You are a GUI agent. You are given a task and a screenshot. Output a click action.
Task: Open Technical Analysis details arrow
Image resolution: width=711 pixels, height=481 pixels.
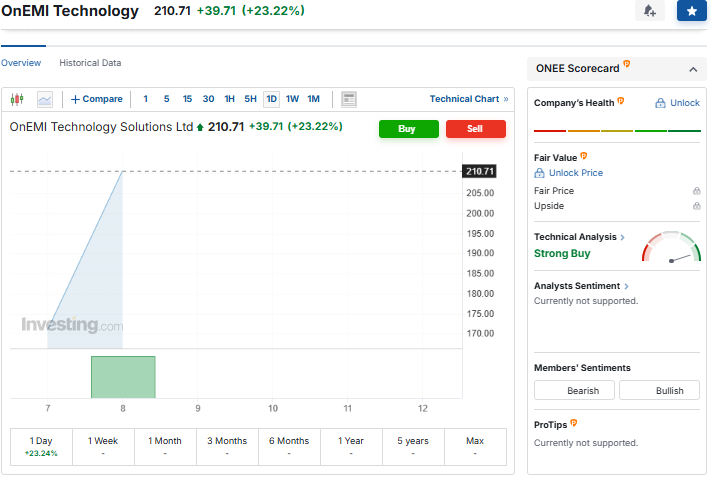(623, 237)
